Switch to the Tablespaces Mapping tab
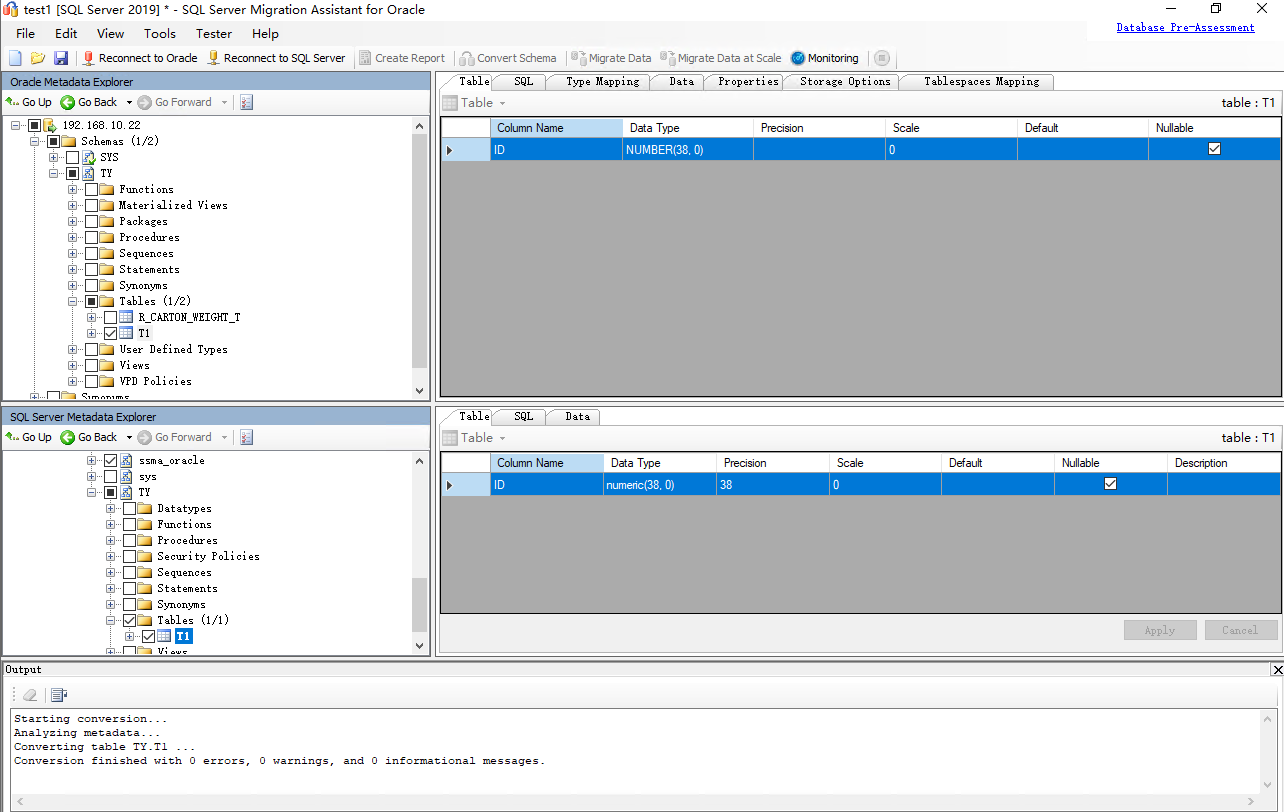The width and height of the screenshot is (1284, 812). point(981,81)
